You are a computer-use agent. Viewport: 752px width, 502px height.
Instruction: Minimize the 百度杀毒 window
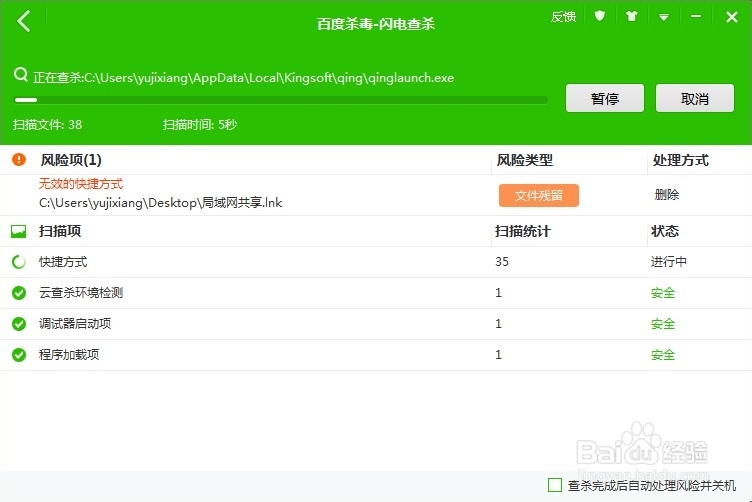coord(696,17)
